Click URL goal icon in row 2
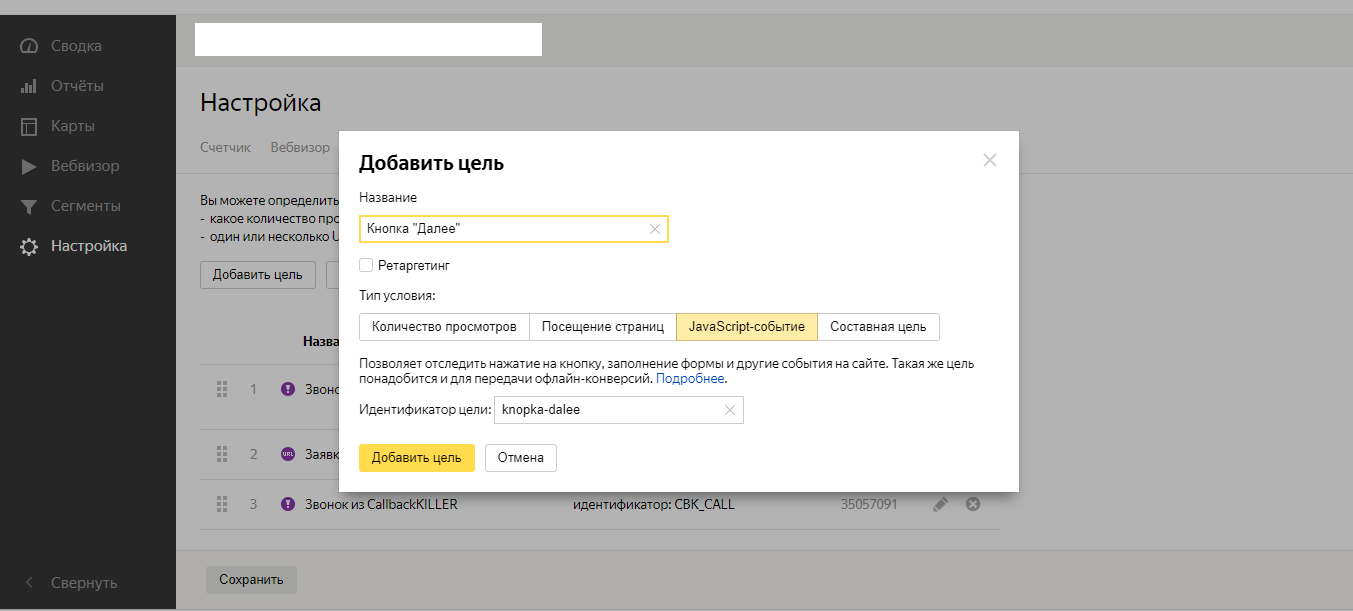 (x=288, y=454)
